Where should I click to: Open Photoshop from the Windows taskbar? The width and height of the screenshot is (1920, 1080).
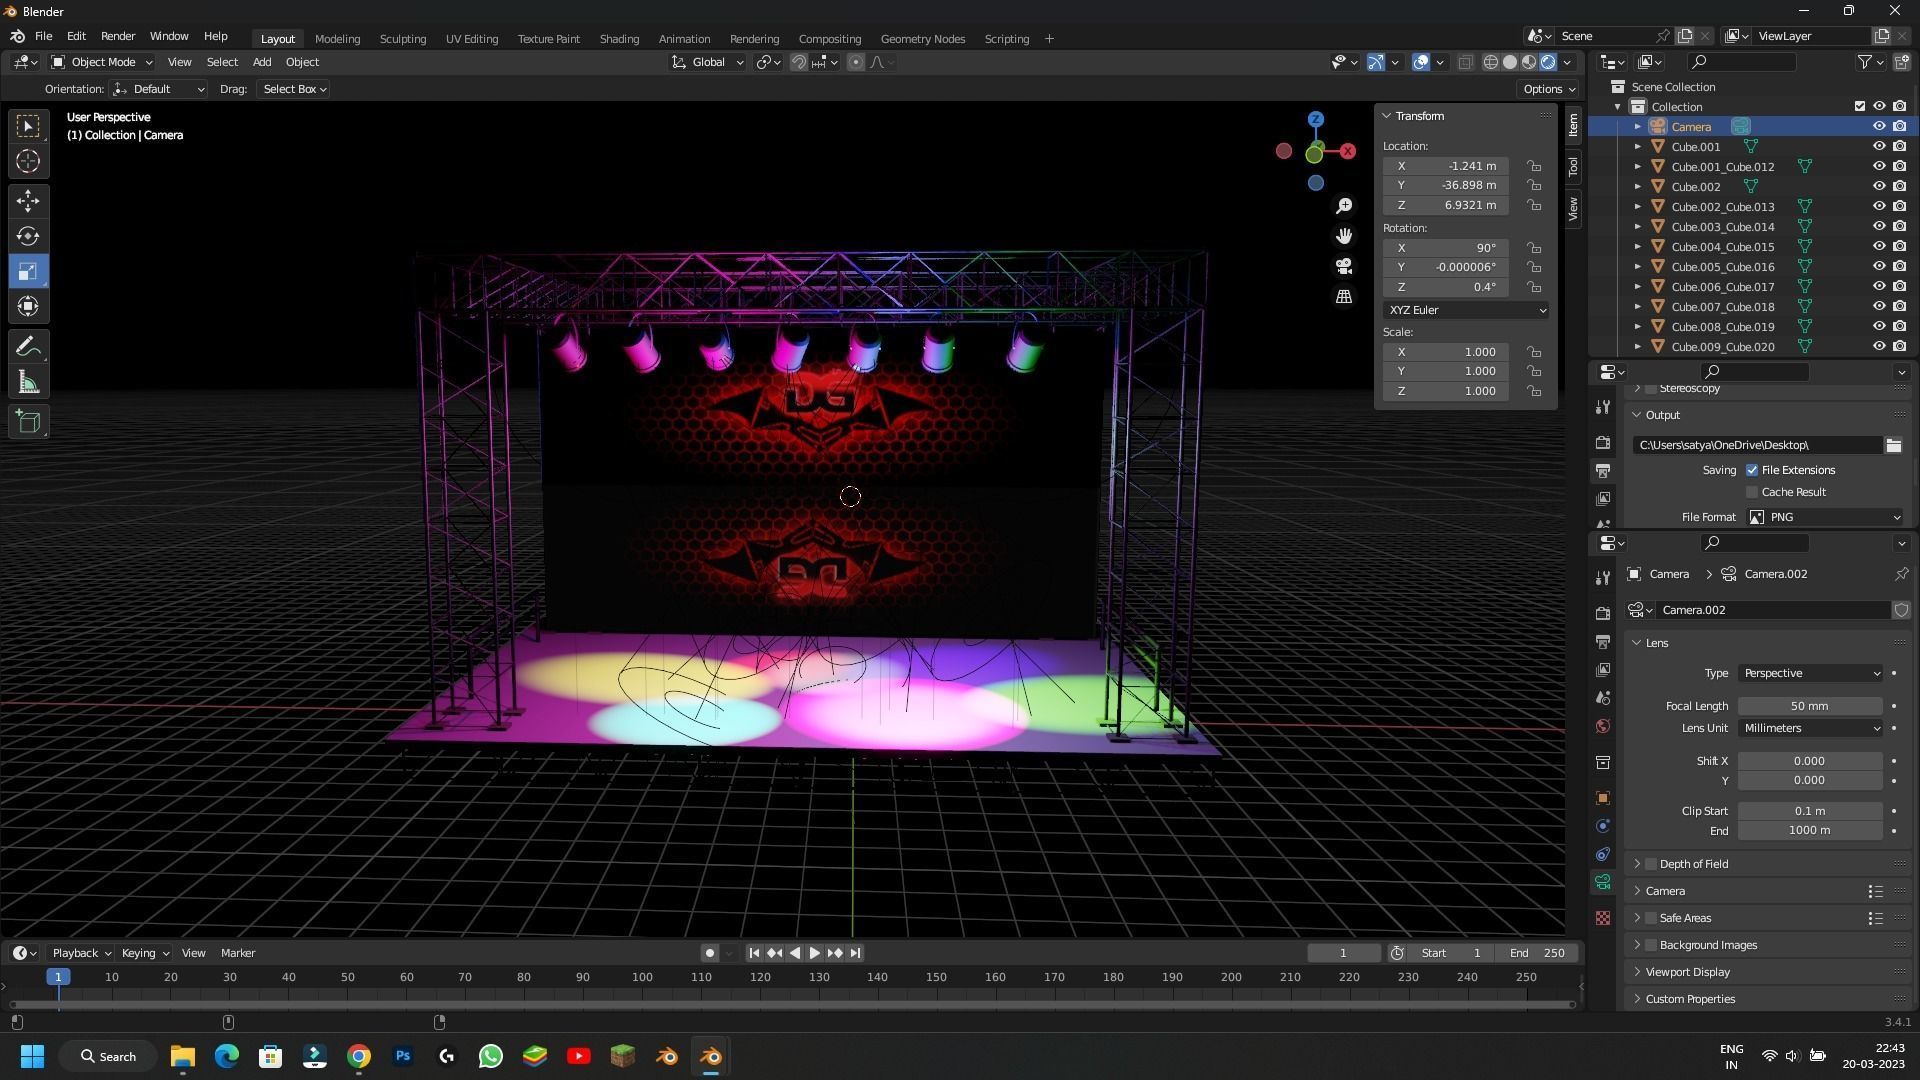403,1056
